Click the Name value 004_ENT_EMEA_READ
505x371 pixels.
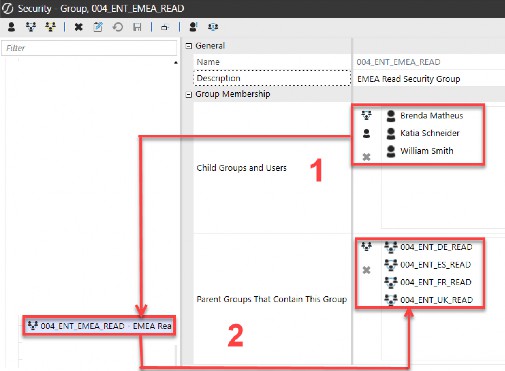398,62
